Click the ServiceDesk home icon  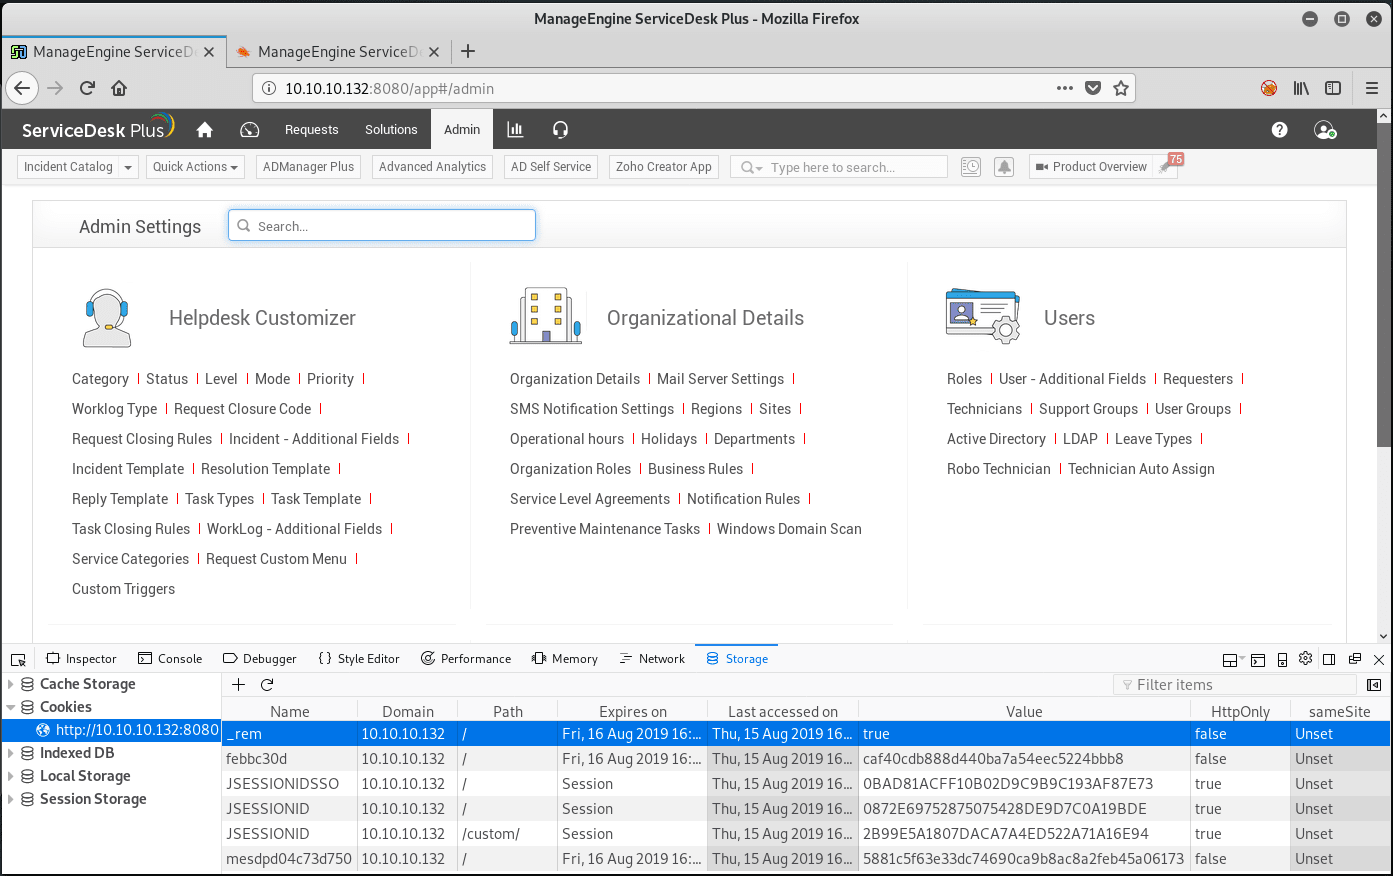point(205,129)
